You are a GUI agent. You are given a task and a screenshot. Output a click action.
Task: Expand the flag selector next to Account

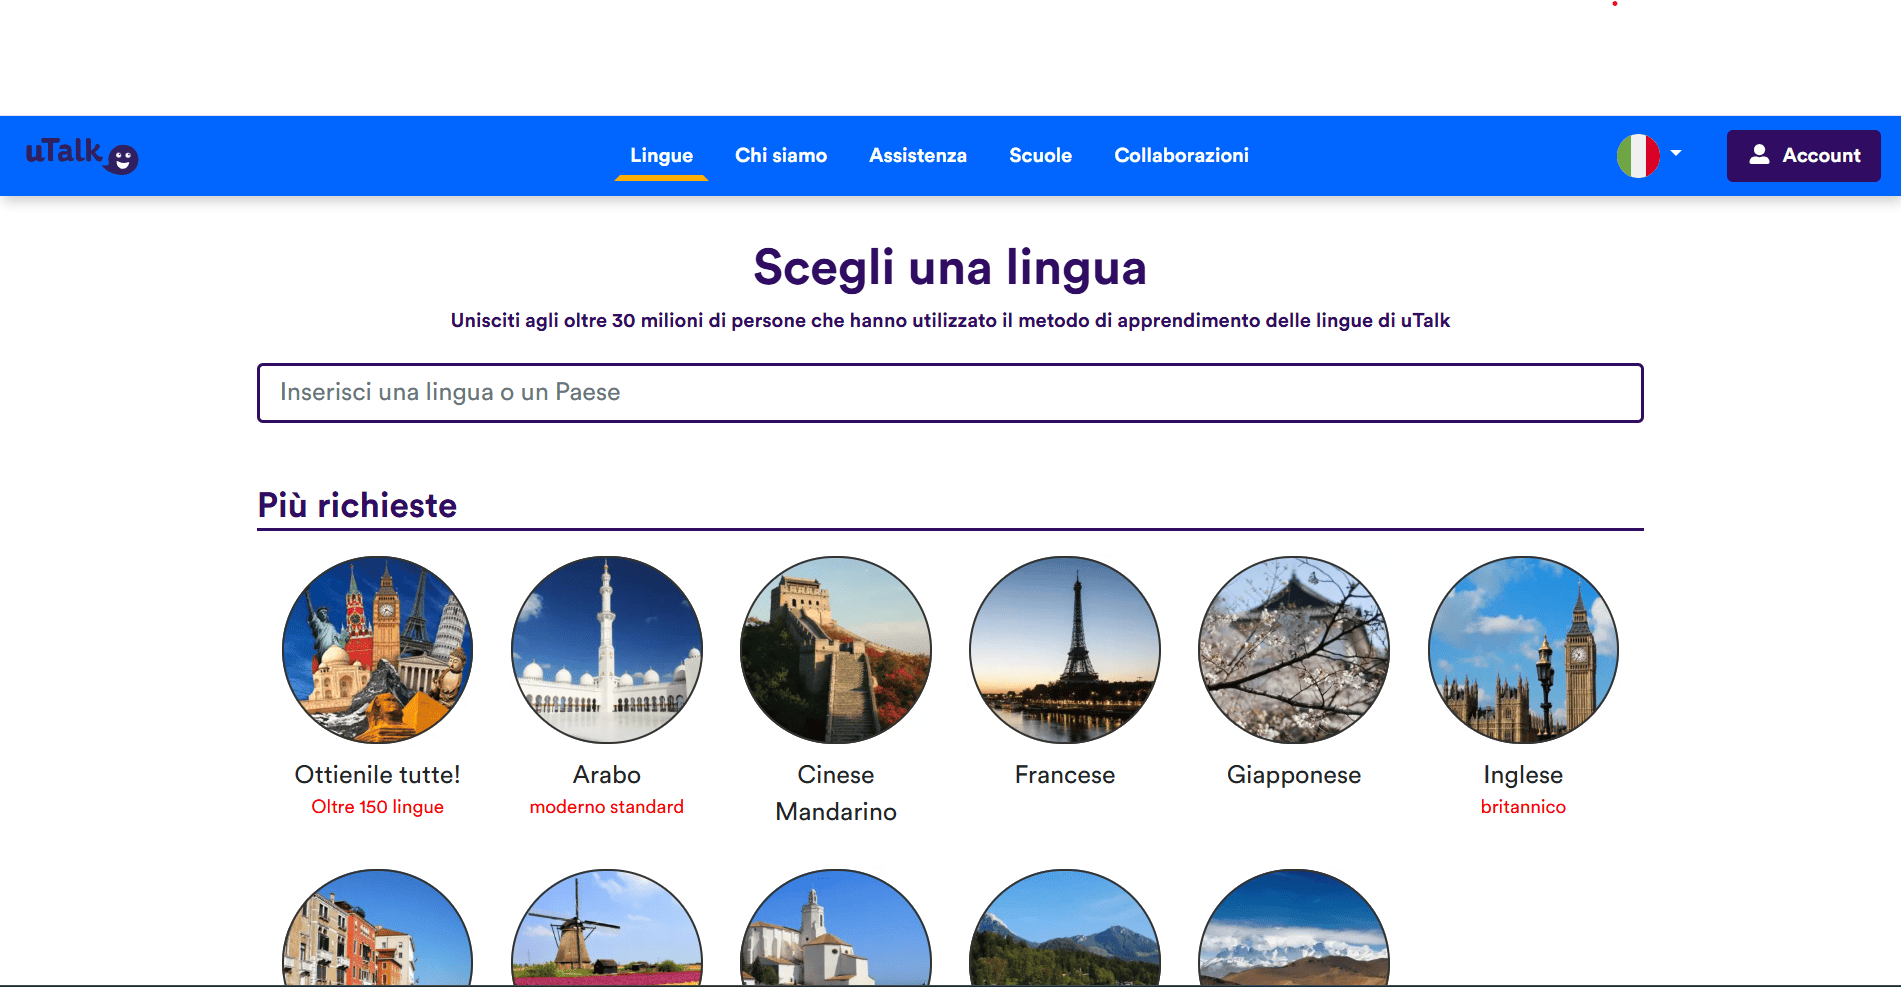[1676, 155]
